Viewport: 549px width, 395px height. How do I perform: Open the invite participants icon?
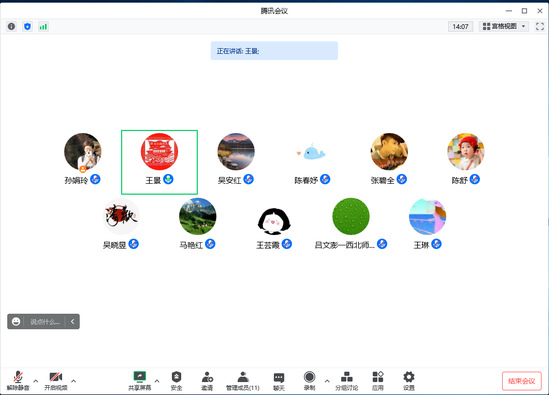pos(207,381)
